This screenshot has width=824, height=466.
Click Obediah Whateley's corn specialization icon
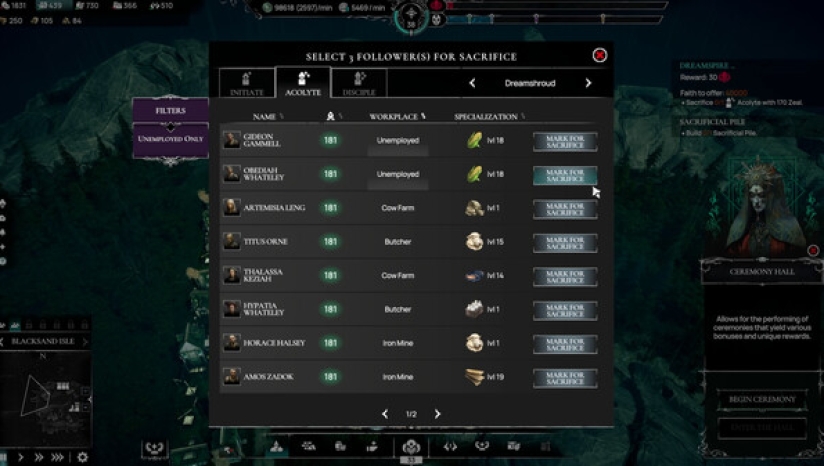pyautogui.click(x=474, y=174)
